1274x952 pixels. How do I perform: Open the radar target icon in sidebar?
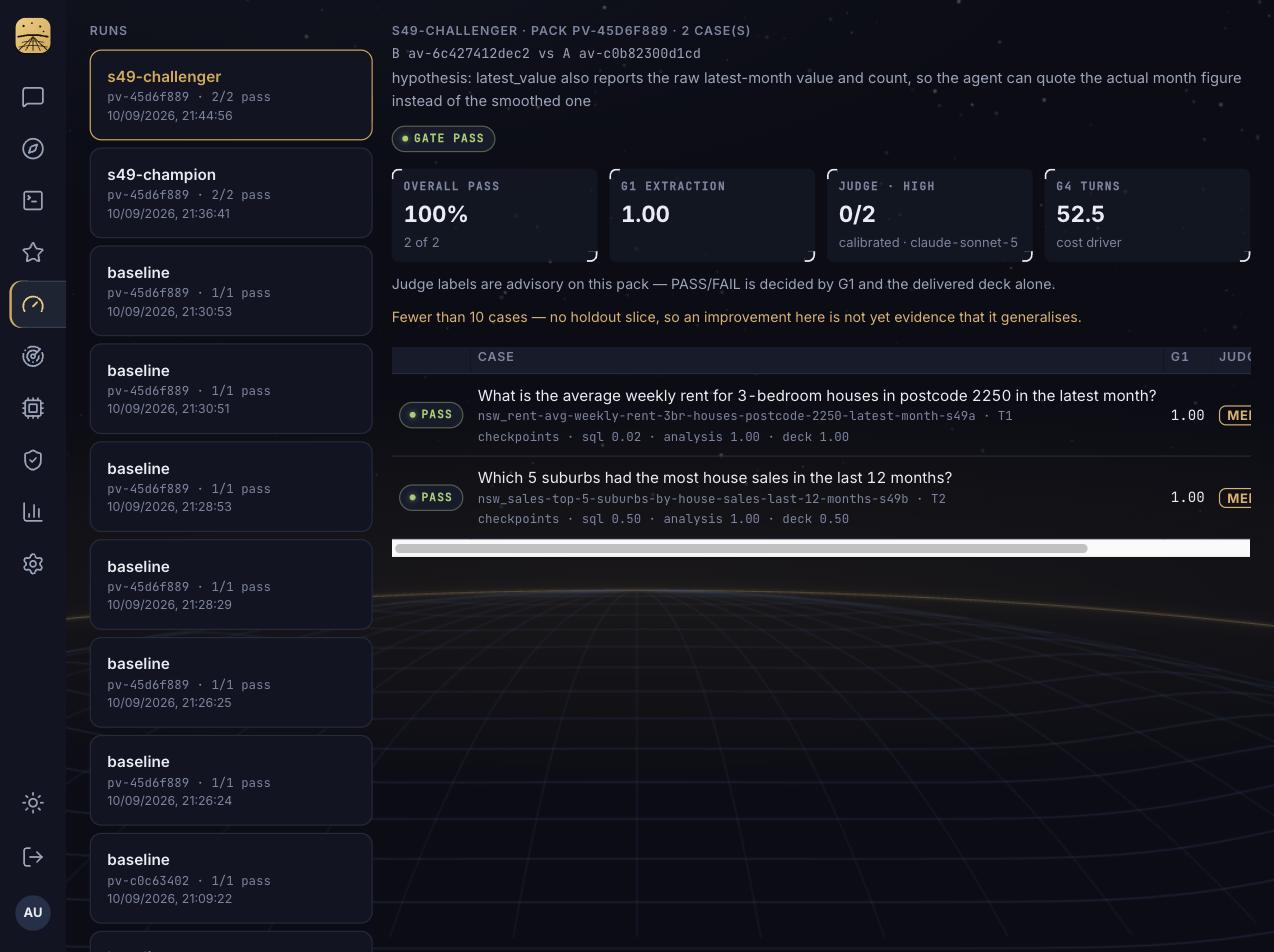tap(33, 357)
